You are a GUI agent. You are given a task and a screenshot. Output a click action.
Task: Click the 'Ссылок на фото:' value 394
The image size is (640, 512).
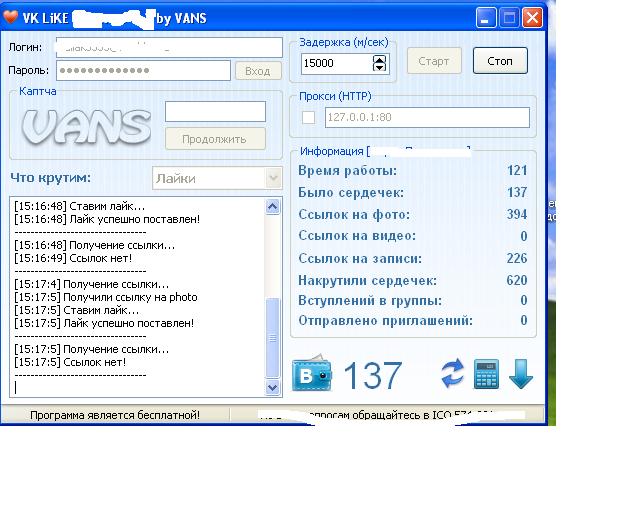click(517, 214)
